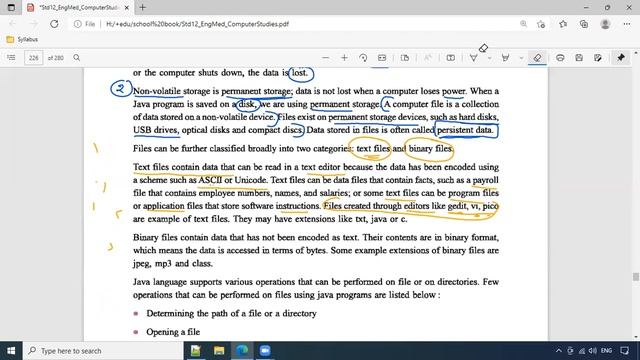Select the Draw pen tool

pos(473,58)
